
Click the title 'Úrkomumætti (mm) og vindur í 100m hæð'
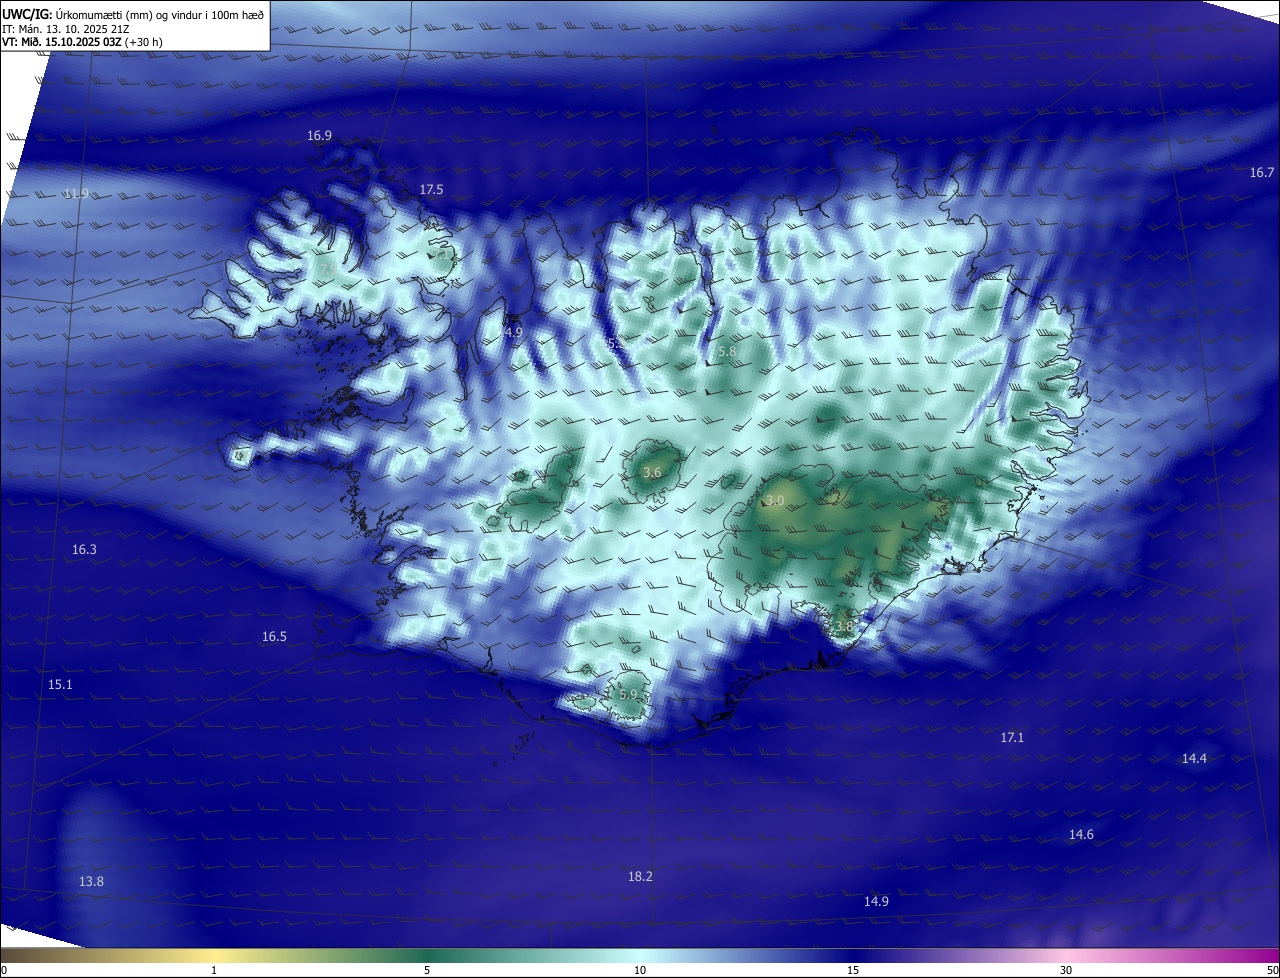(x=159, y=15)
